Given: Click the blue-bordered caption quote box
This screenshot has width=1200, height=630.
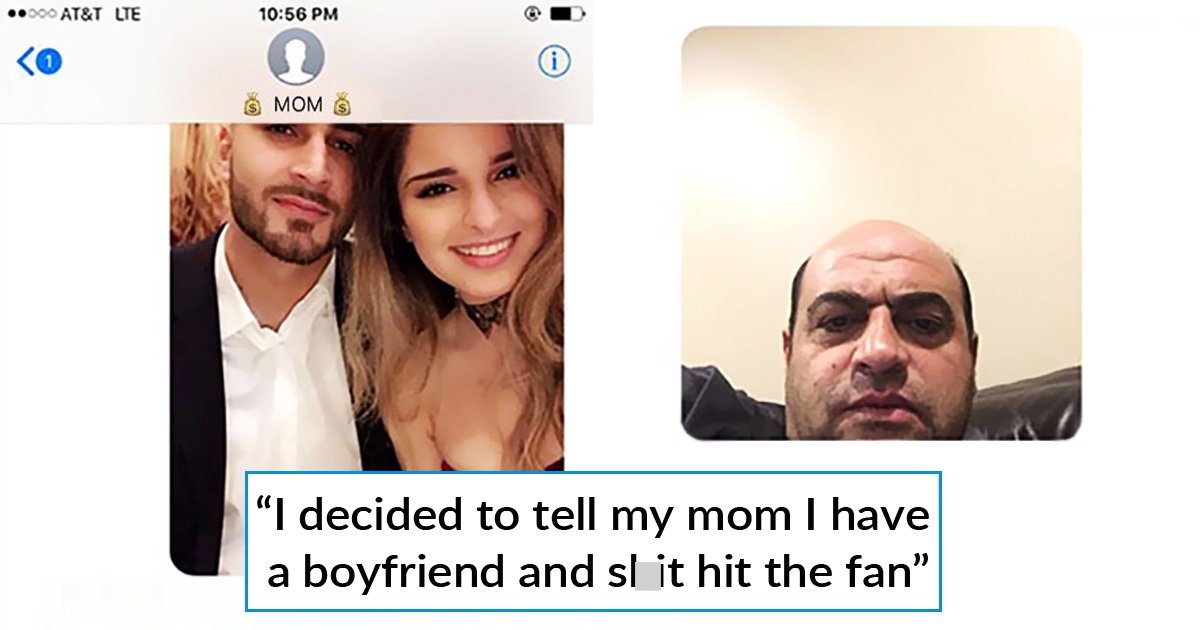Looking at the screenshot, I should 594,541.
